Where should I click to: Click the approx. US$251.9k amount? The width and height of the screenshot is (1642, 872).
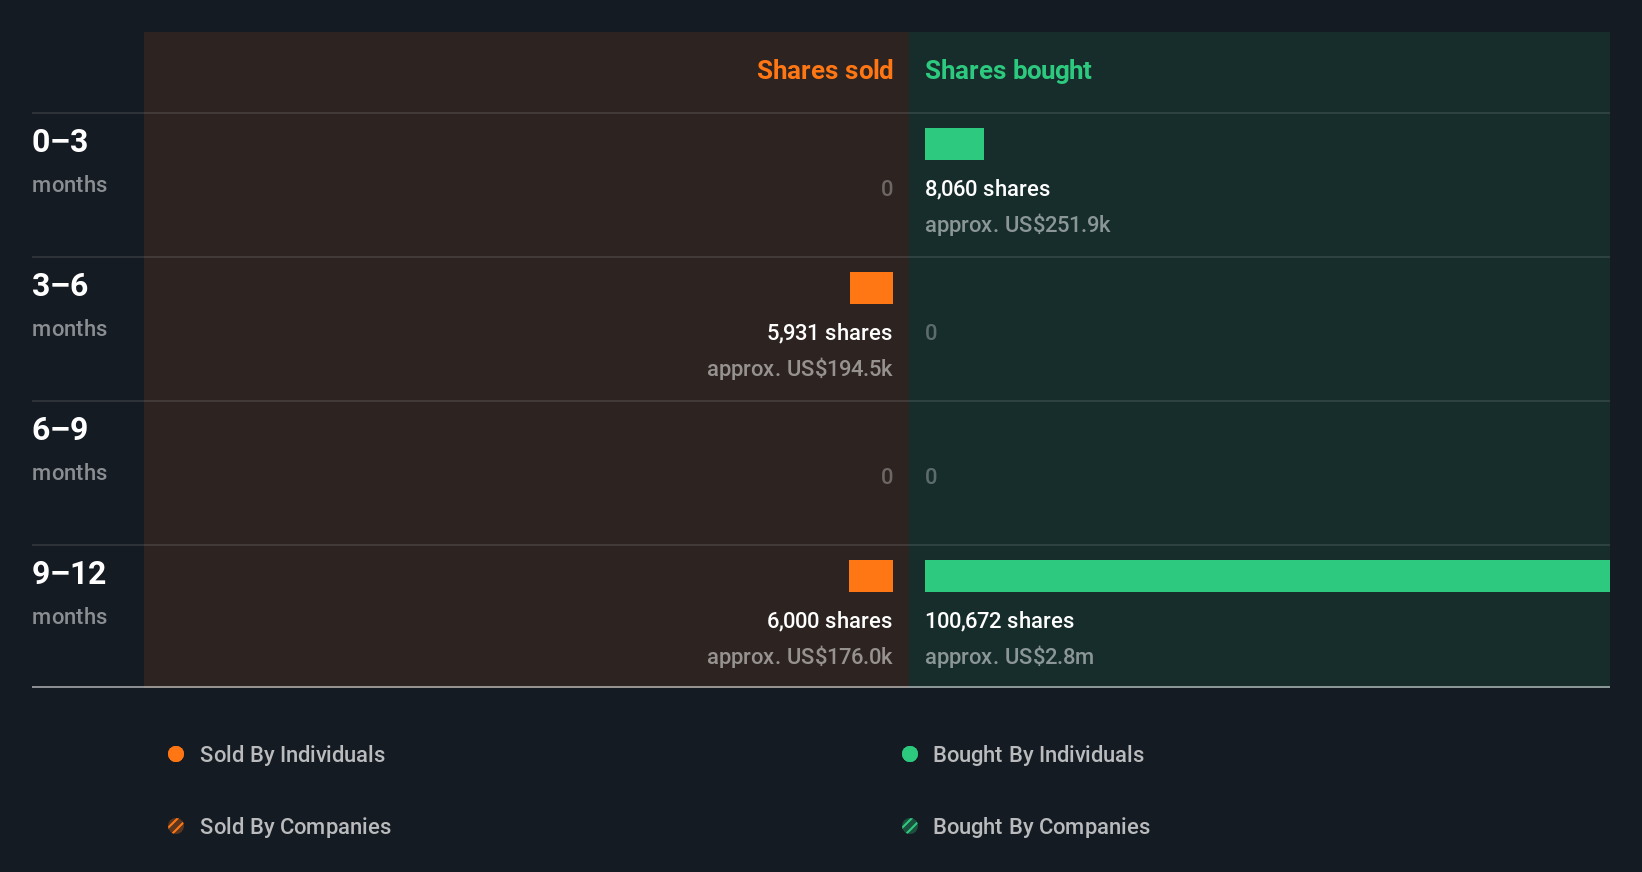[1017, 225]
